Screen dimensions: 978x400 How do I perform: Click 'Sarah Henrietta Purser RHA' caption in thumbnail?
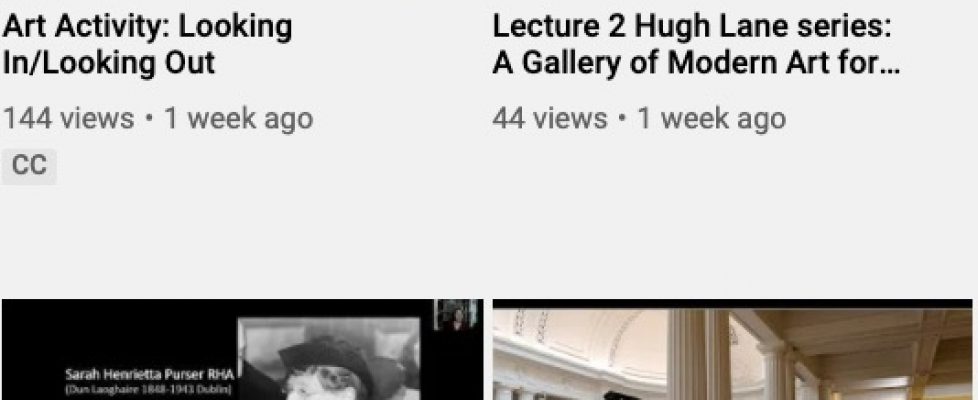(x=149, y=375)
